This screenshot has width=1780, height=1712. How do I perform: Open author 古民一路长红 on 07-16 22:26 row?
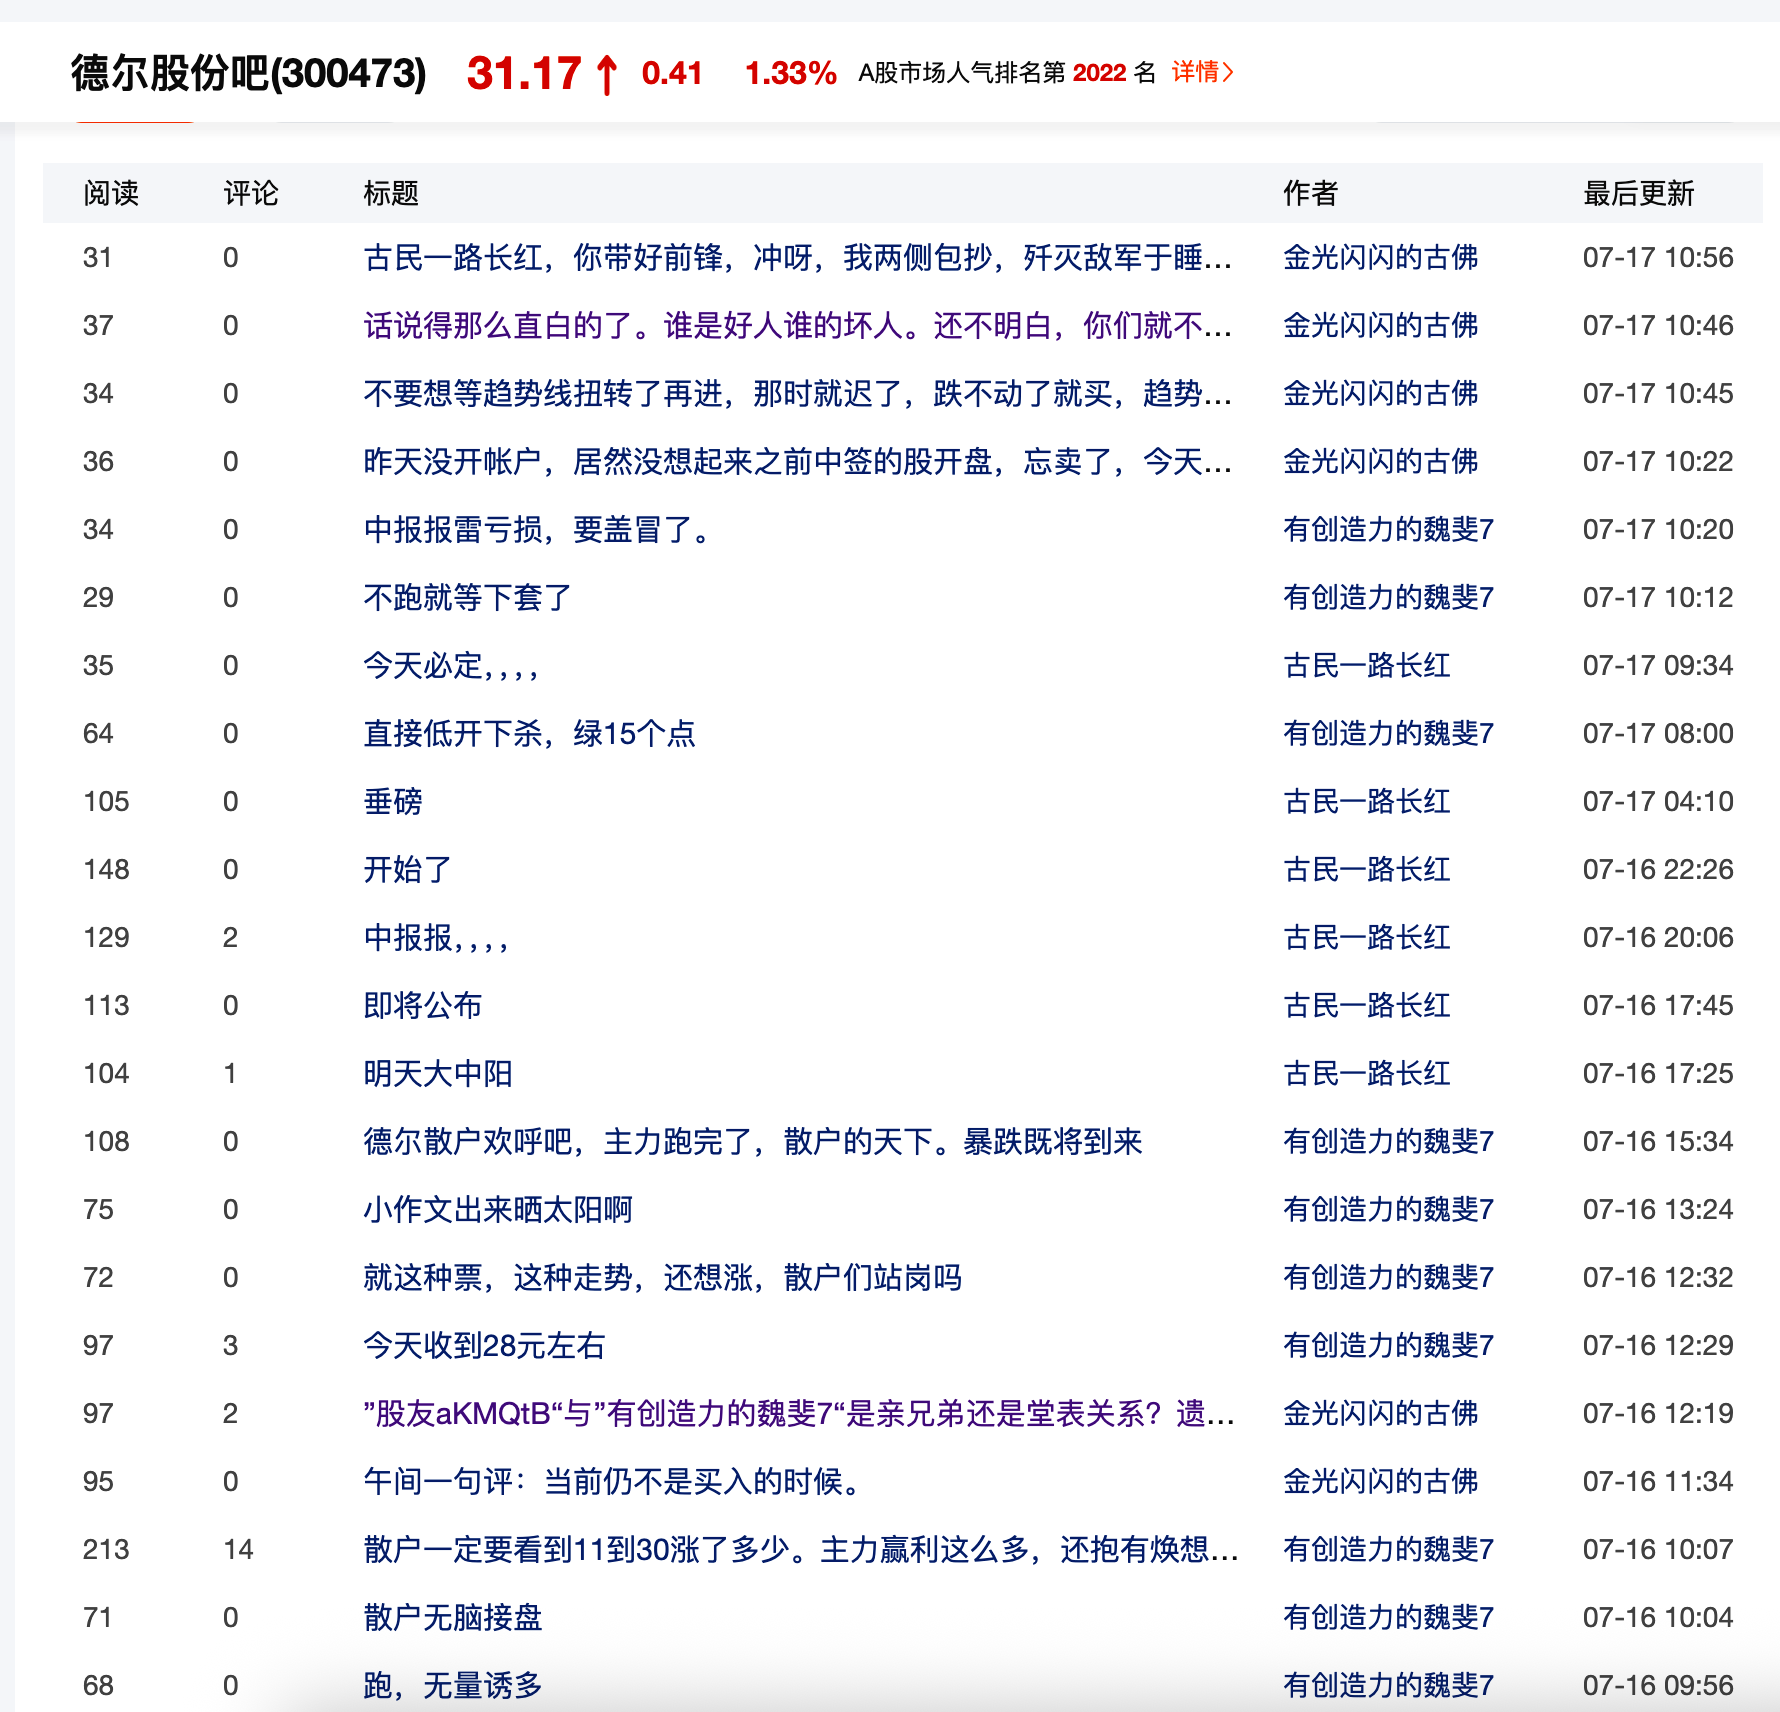tap(1367, 870)
